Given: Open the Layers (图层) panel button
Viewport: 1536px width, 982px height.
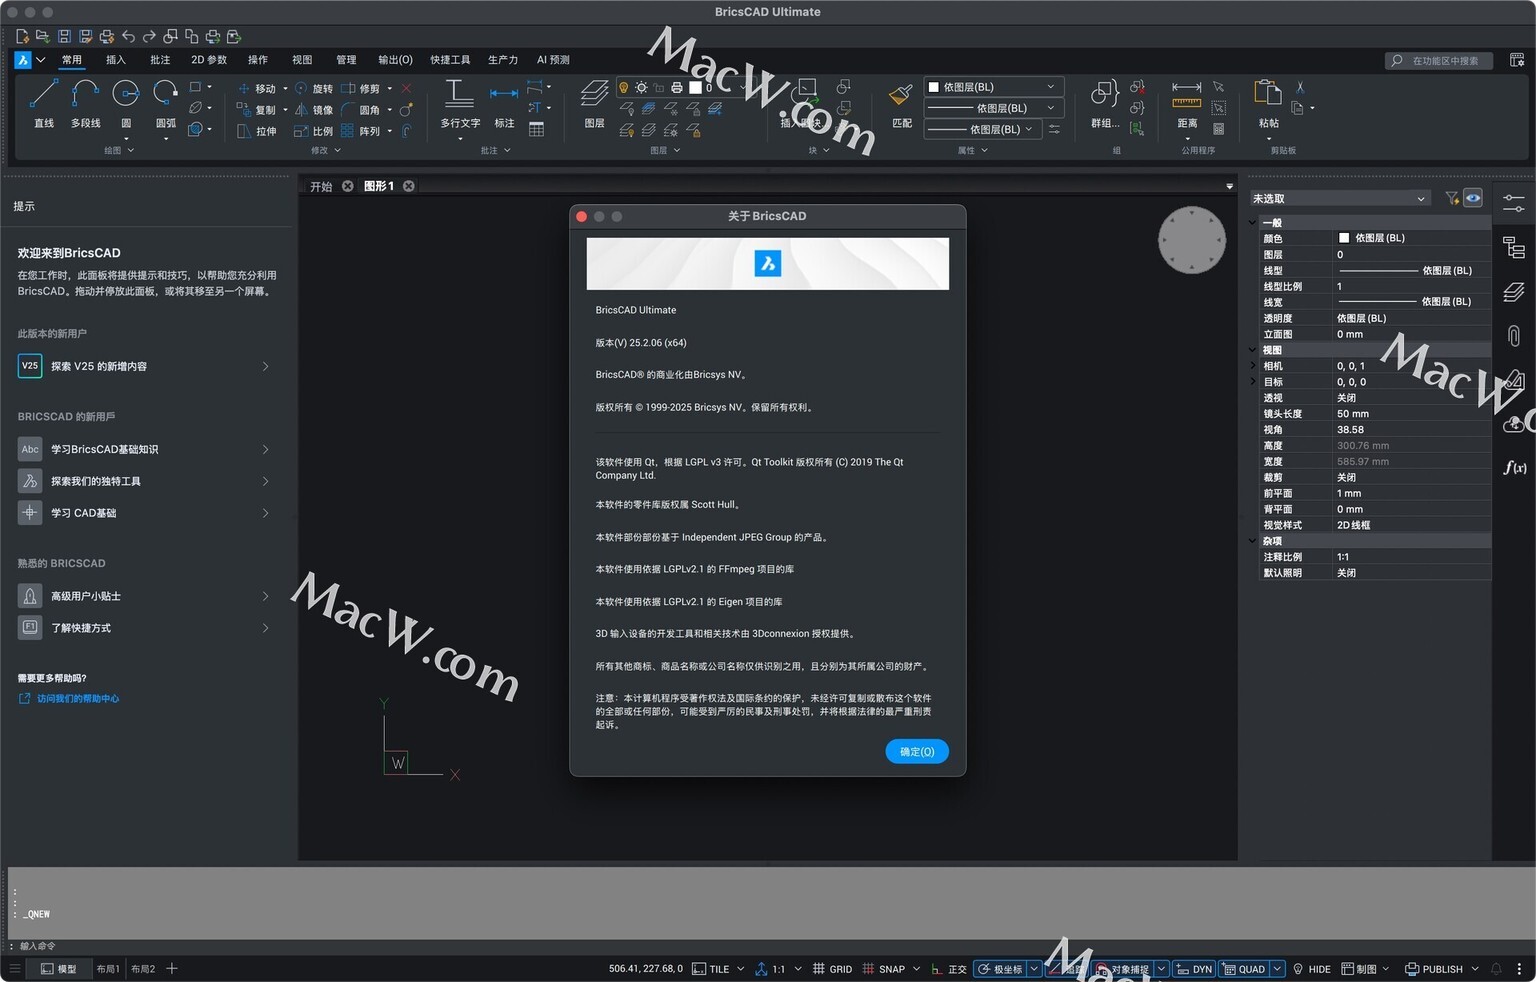Looking at the screenshot, I should (x=594, y=103).
